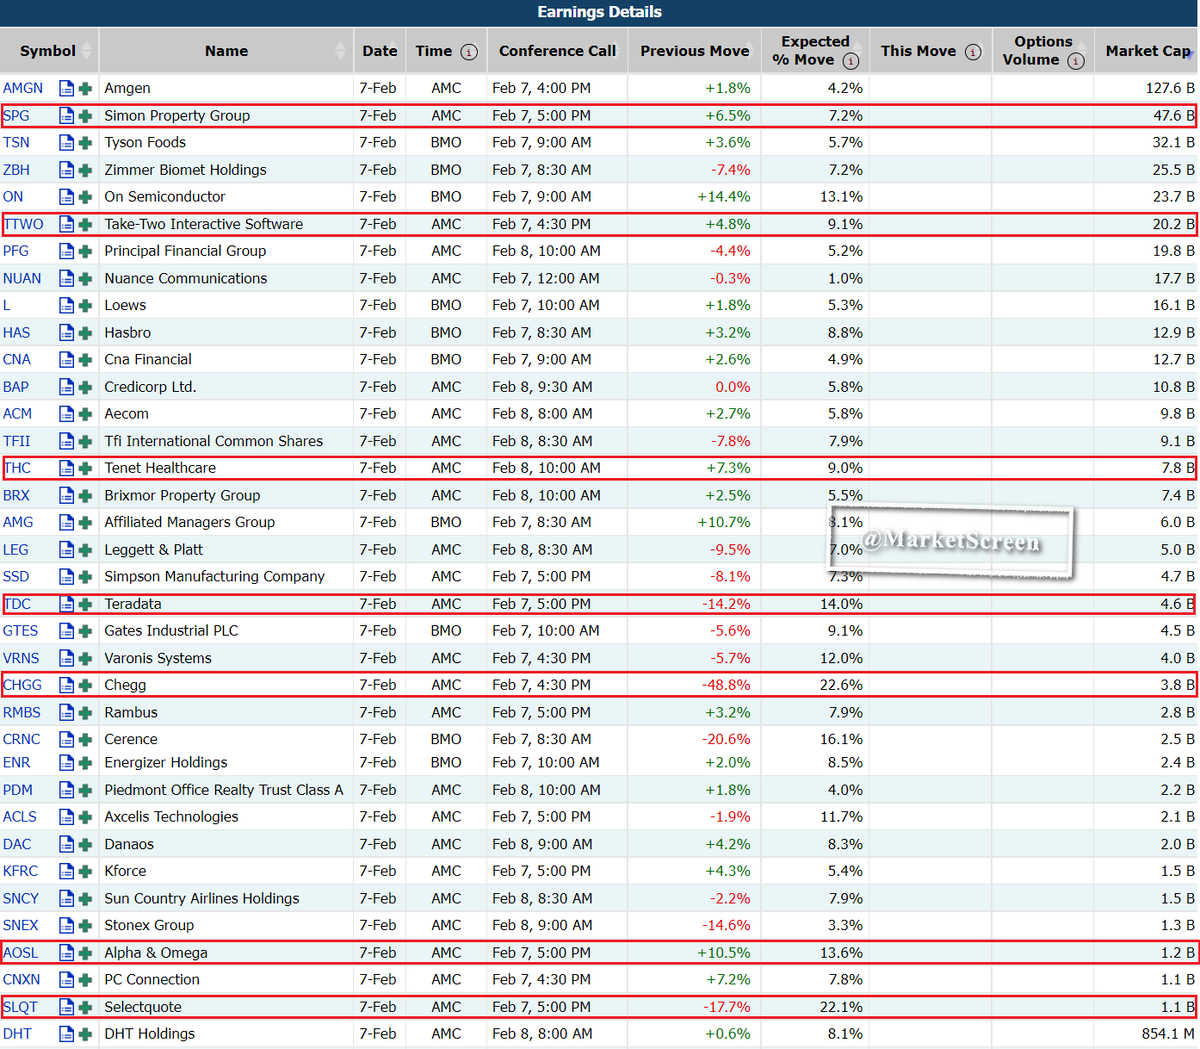1200x1049 pixels.
Task: Add Amgen with its green plus icon
Action: click(x=85, y=88)
